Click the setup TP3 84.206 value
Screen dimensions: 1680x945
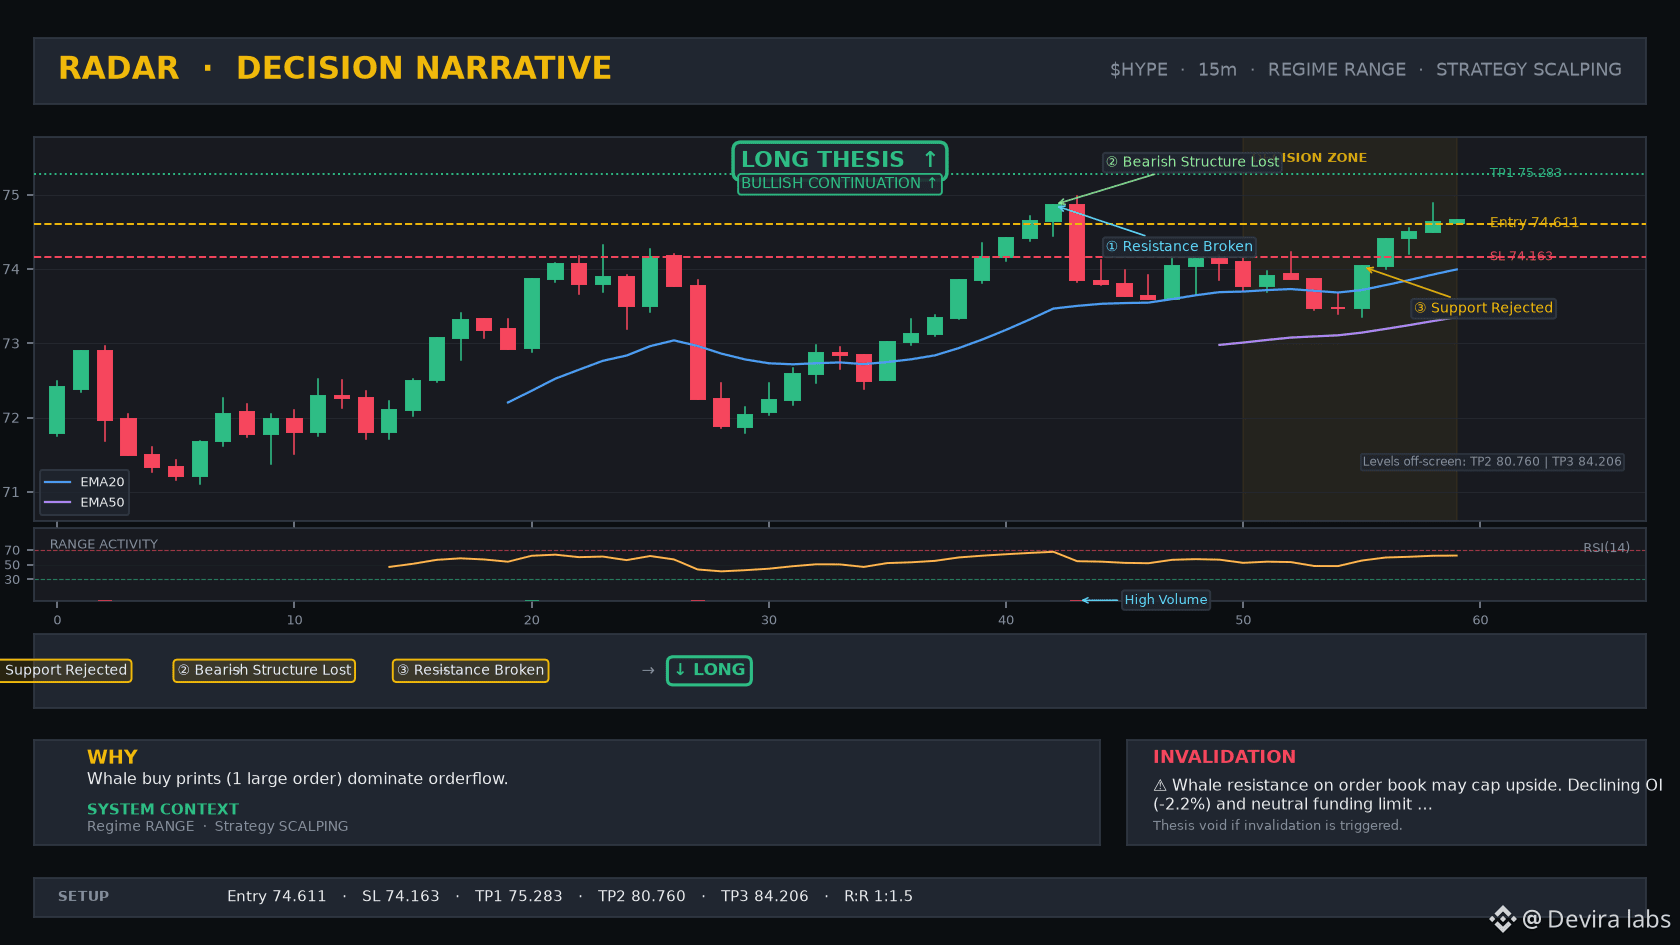point(764,896)
